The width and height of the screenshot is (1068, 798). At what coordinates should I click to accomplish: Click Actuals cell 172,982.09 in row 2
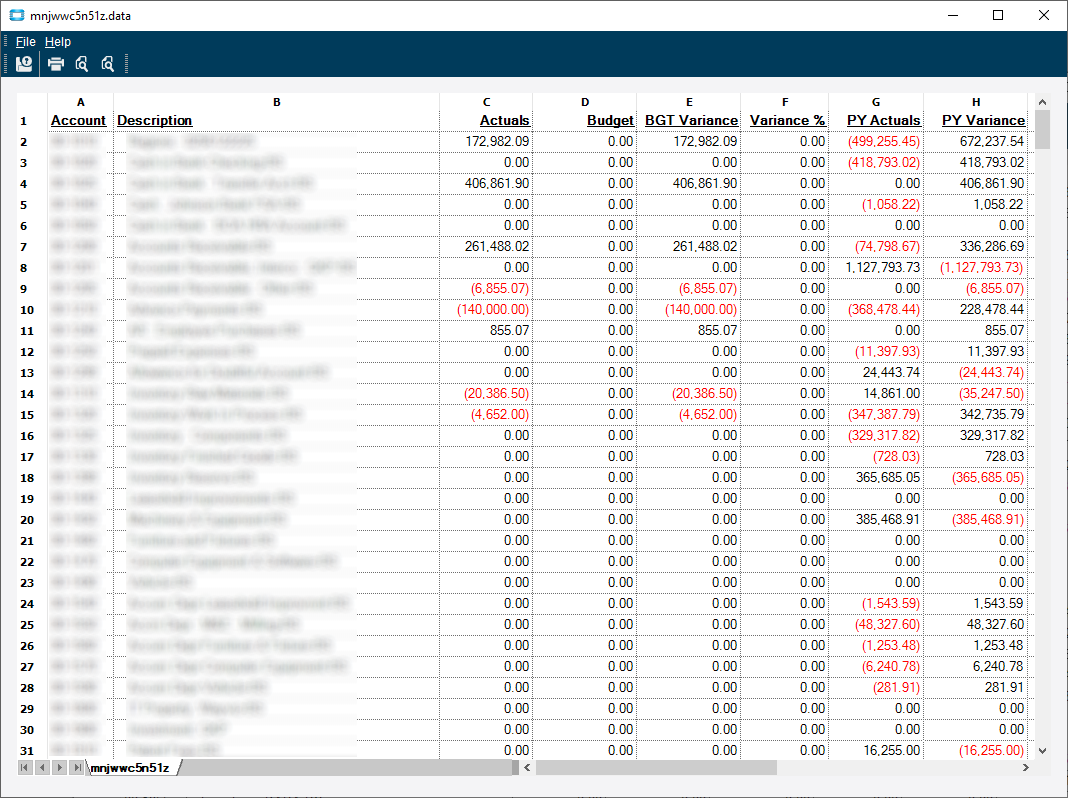(x=486, y=142)
